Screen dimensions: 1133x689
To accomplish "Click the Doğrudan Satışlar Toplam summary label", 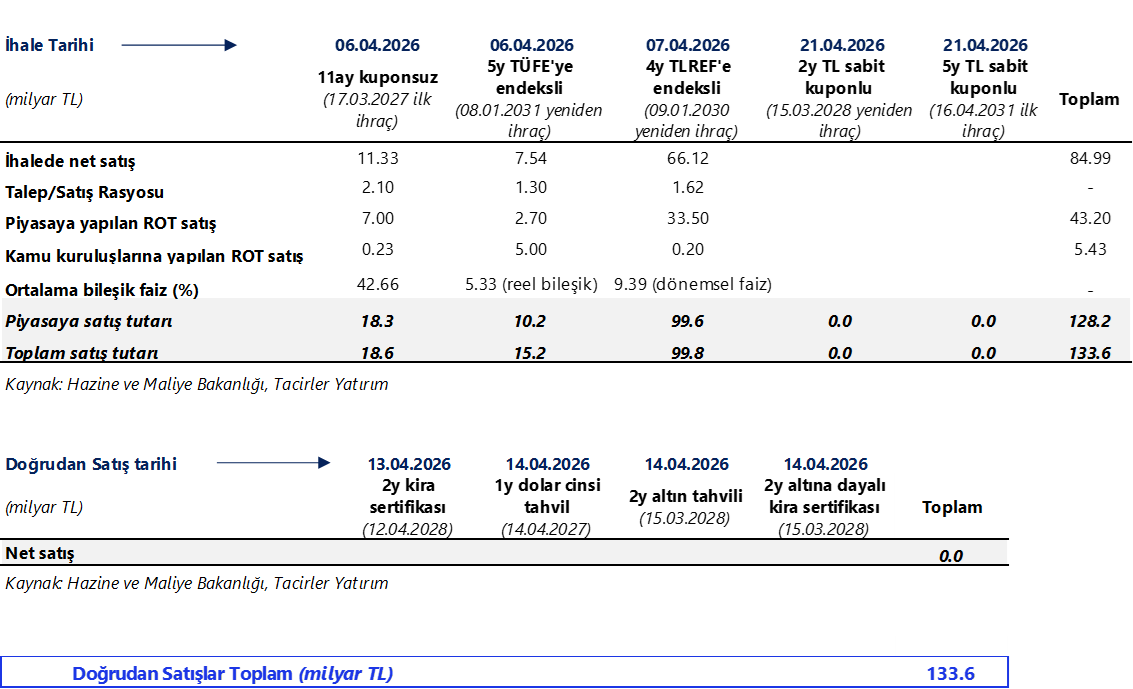I will tap(232, 674).
